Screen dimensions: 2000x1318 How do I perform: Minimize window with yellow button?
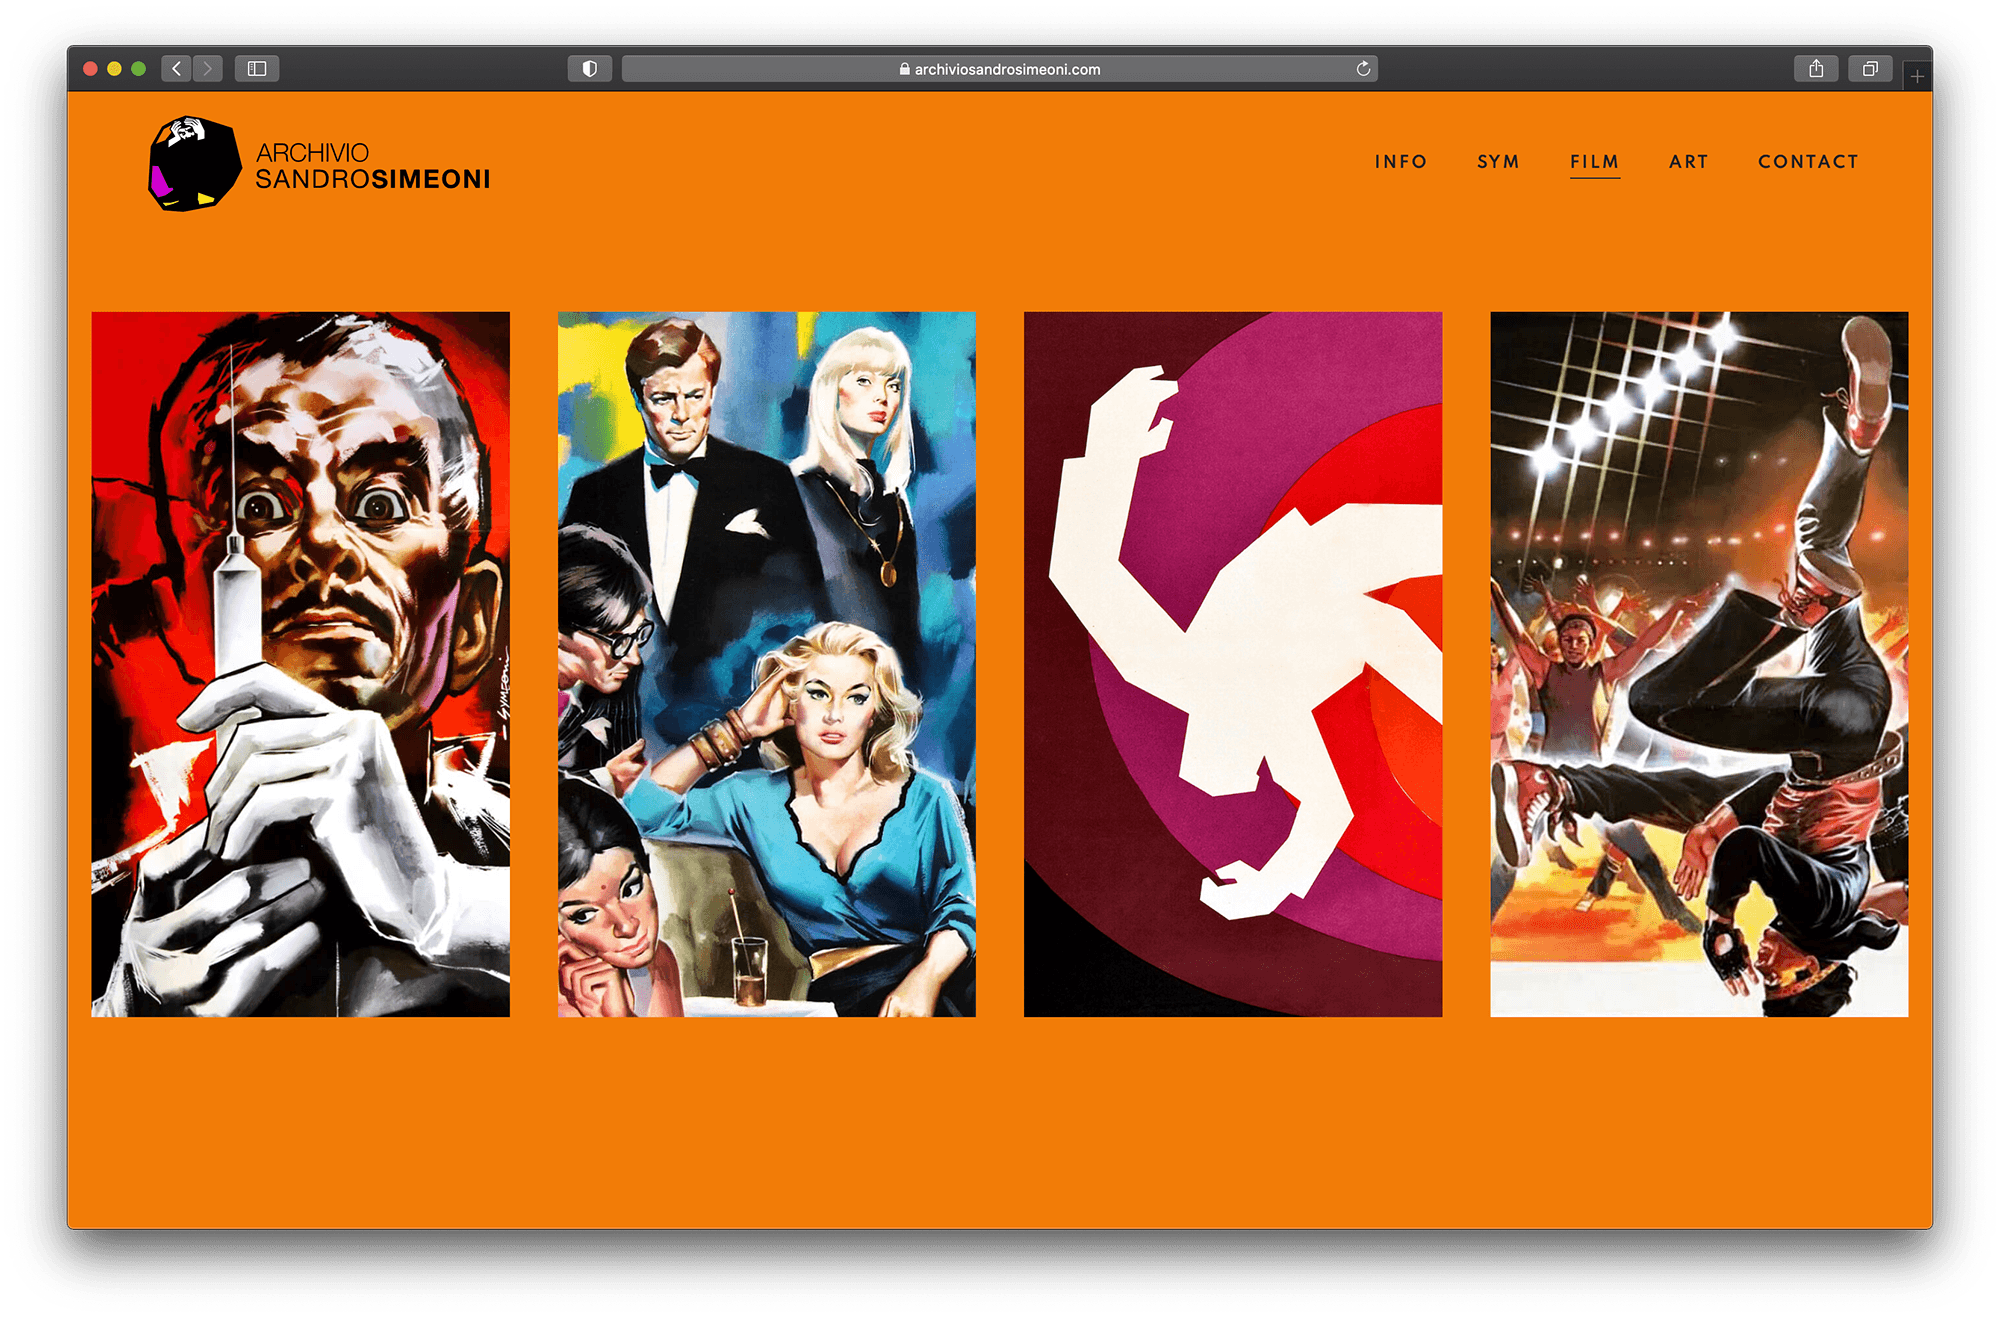pyautogui.click(x=114, y=68)
